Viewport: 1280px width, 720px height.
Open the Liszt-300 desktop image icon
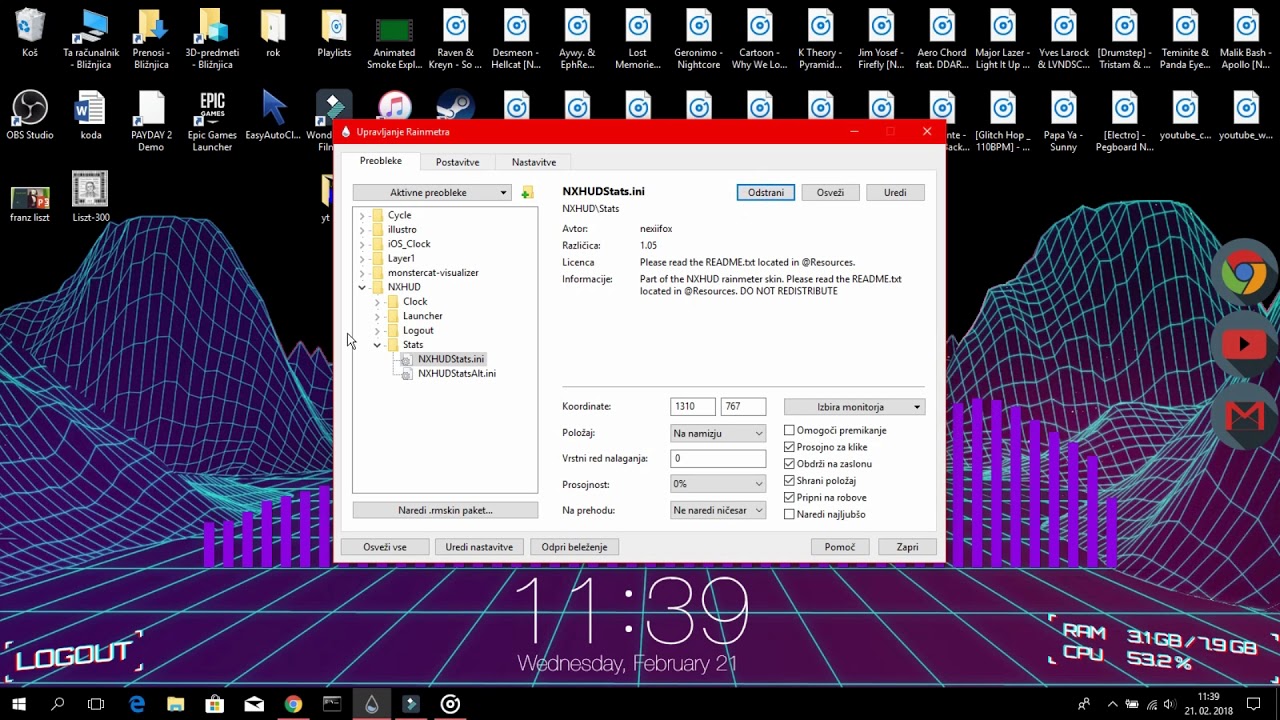[91, 198]
